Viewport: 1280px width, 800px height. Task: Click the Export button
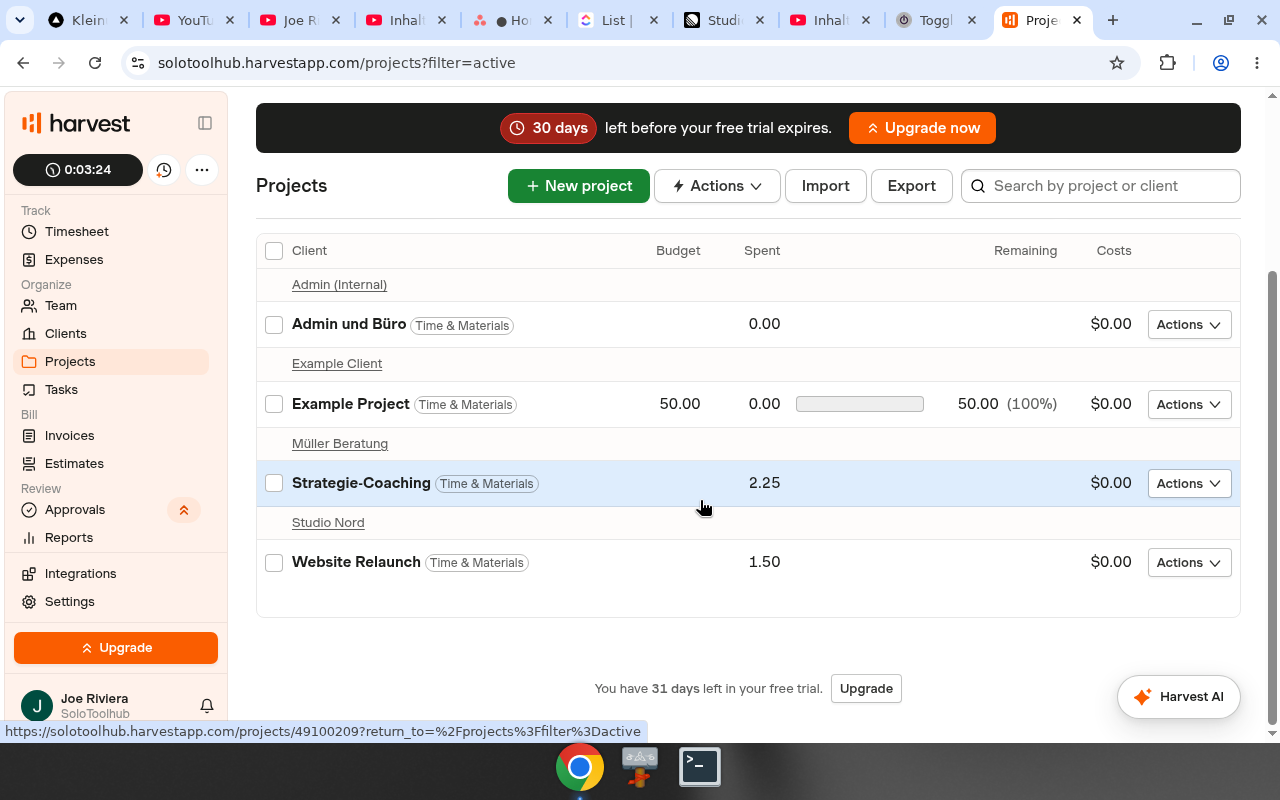[x=912, y=186]
